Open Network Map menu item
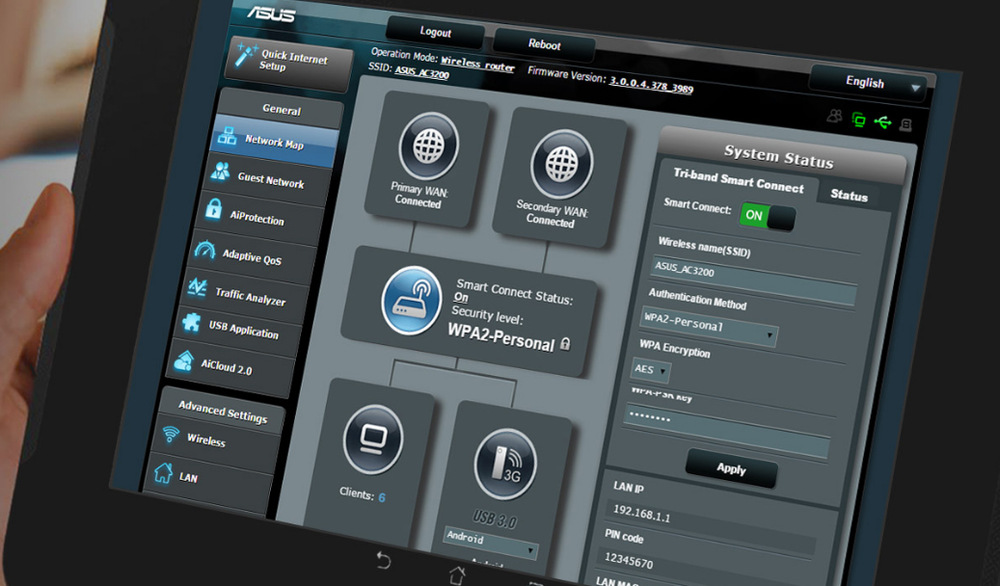The height and width of the screenshot is (586, 1000). [x=273, y=141]
